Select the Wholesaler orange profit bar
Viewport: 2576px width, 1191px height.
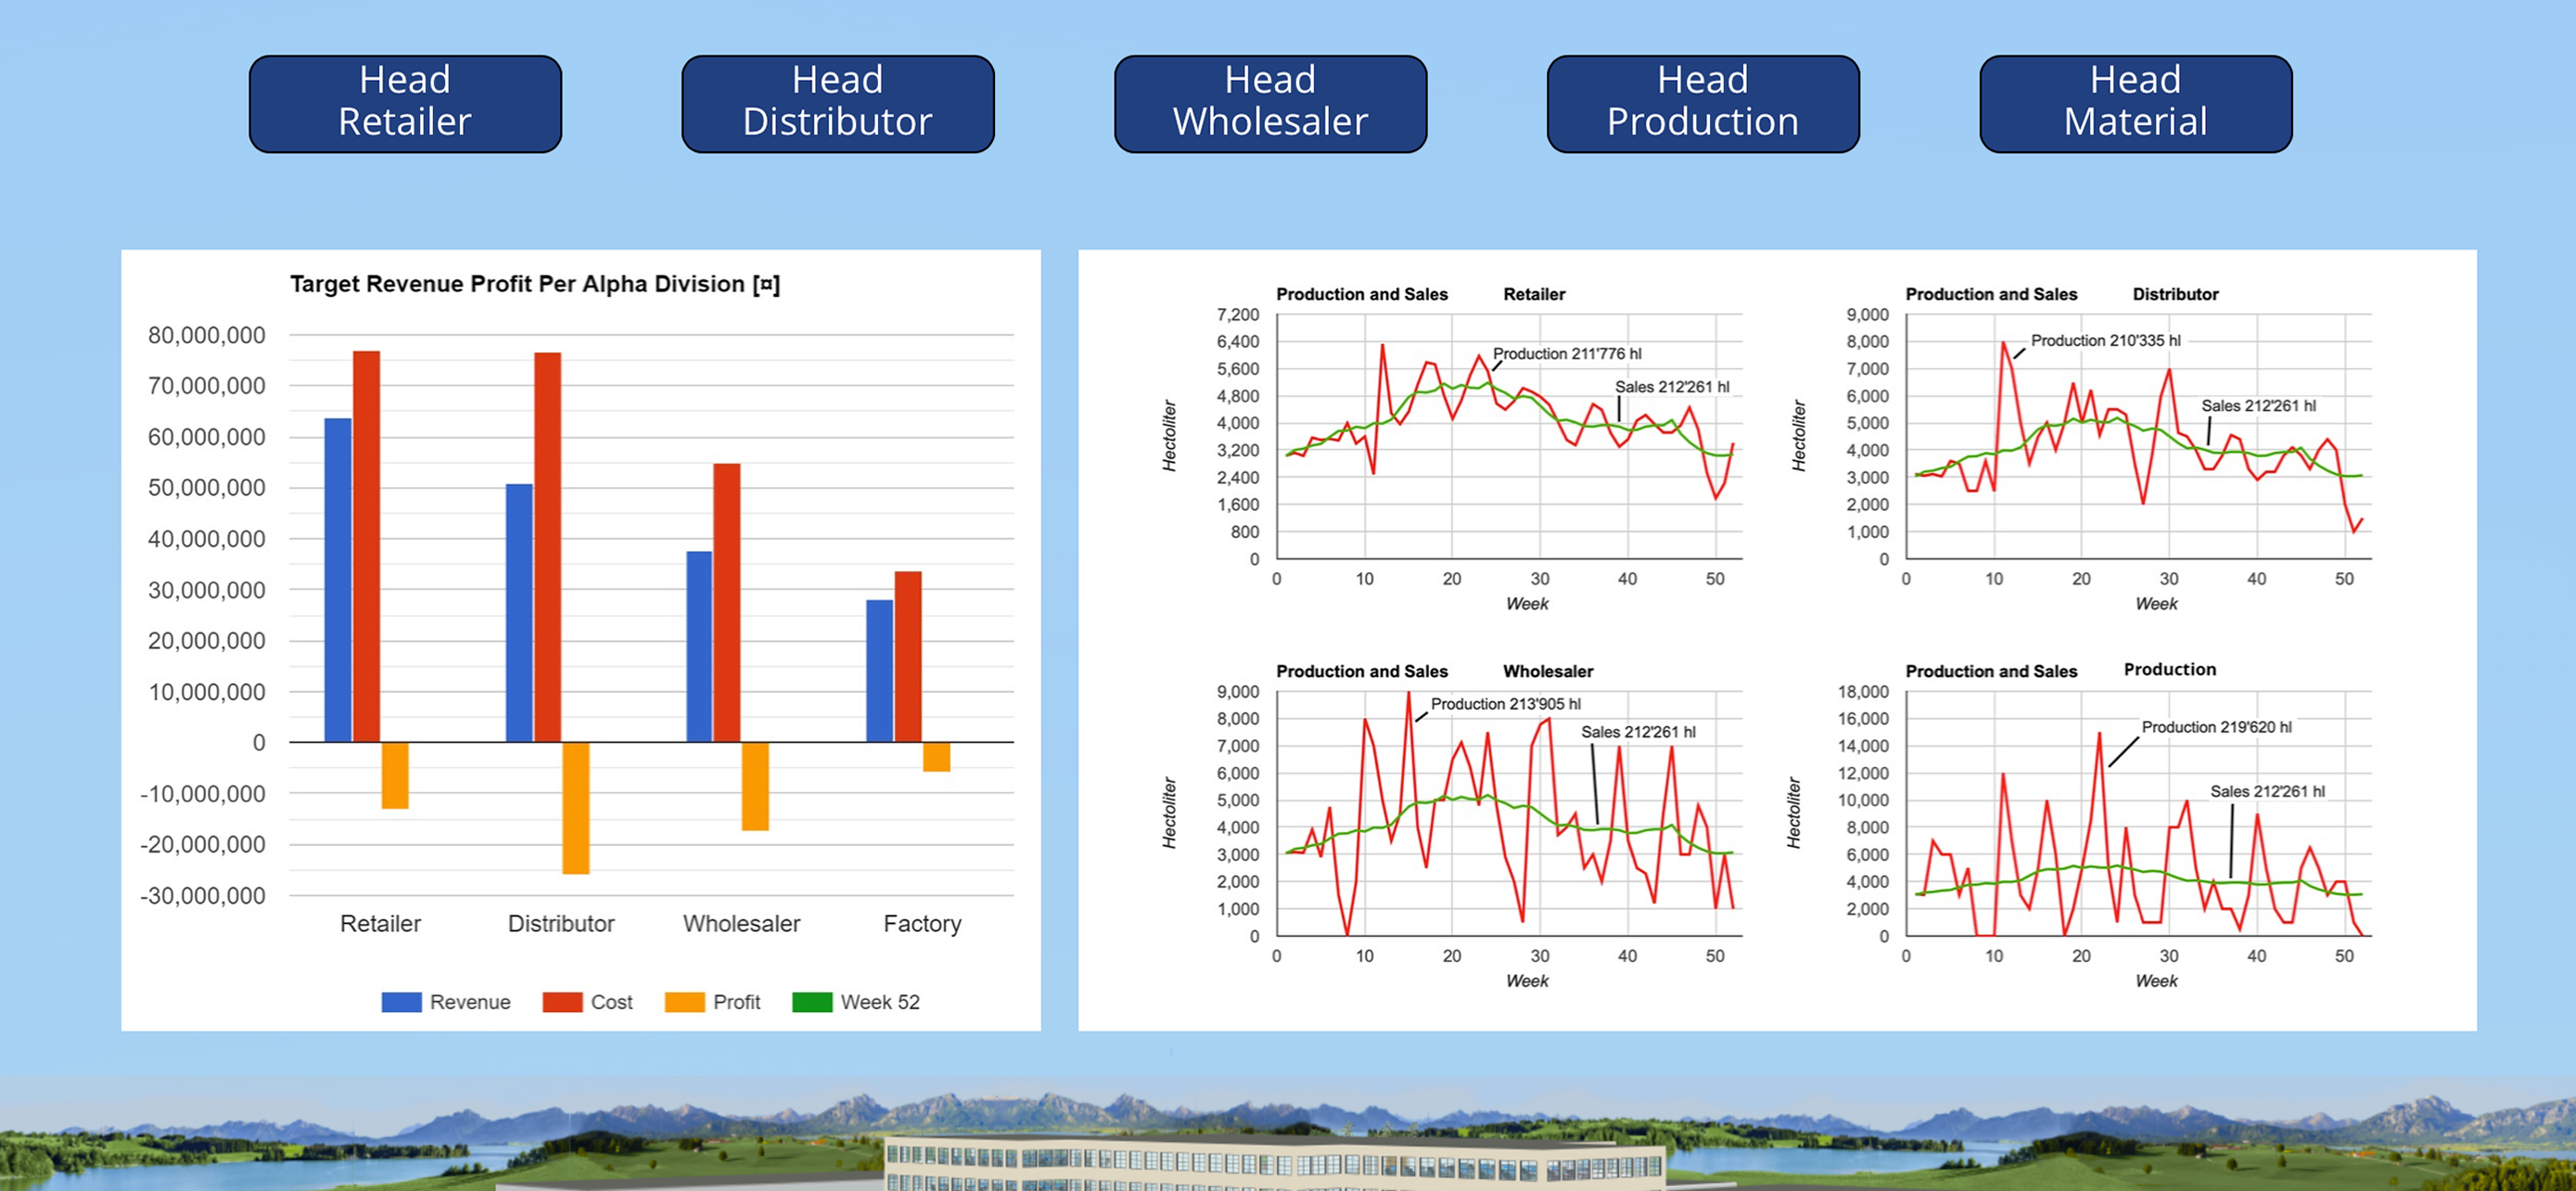755,786
